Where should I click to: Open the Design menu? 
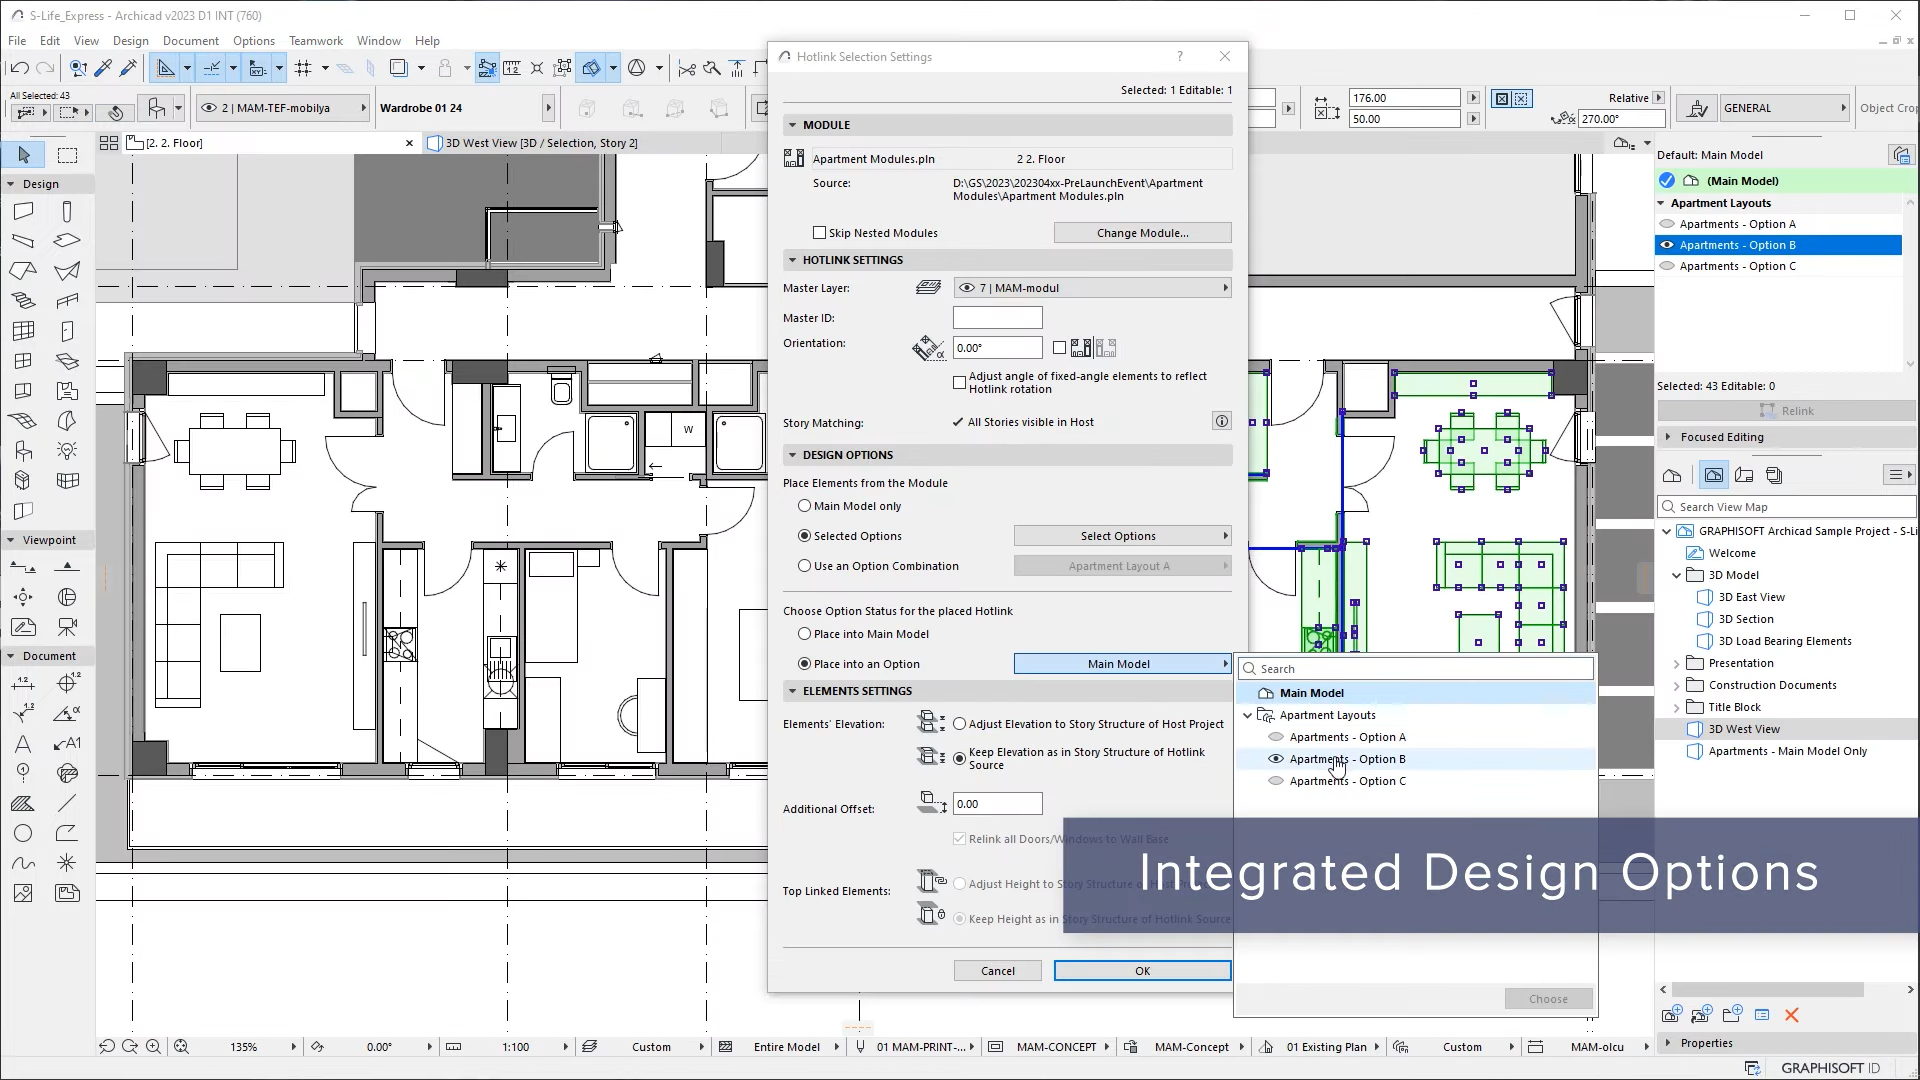coord(131,41)
